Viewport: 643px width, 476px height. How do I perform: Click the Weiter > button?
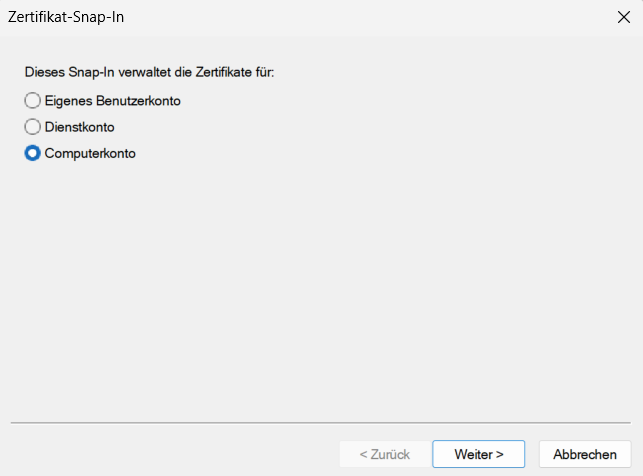479,454
